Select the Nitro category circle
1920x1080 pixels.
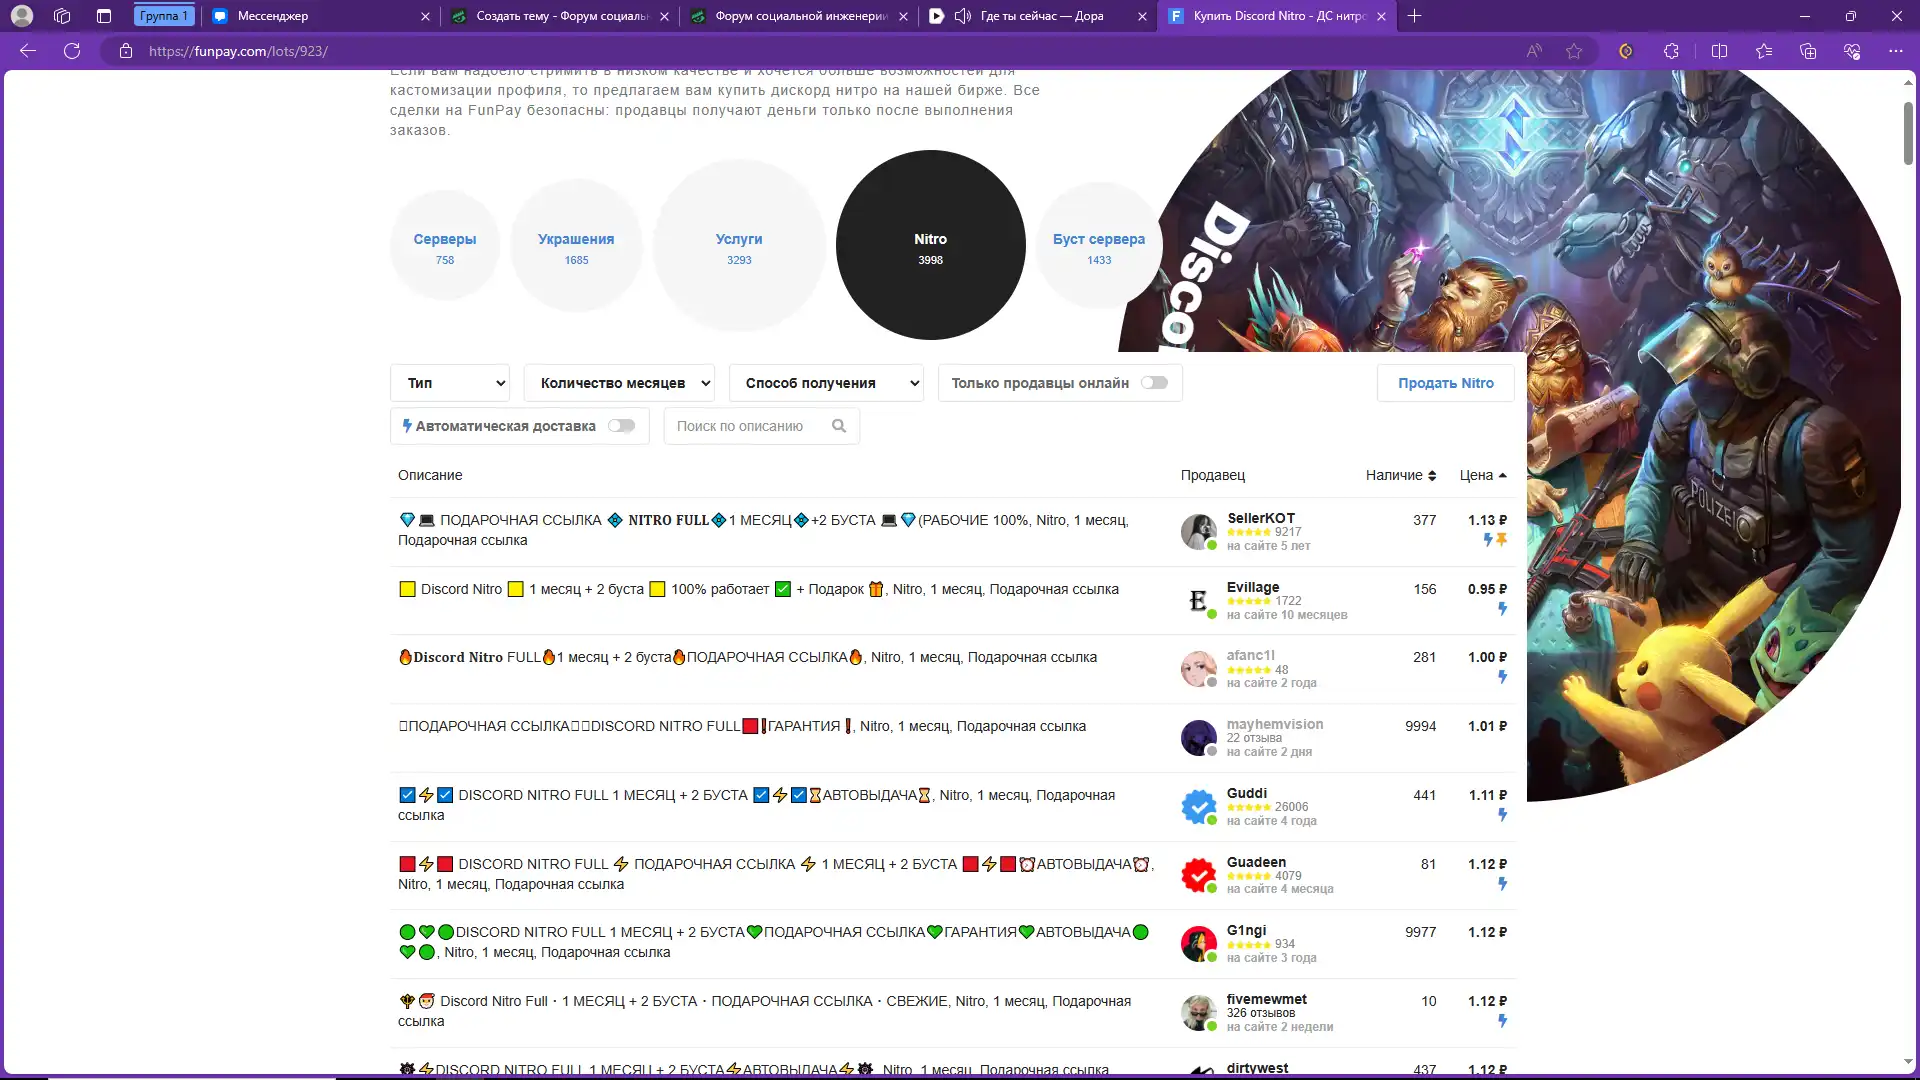point(930,245)
